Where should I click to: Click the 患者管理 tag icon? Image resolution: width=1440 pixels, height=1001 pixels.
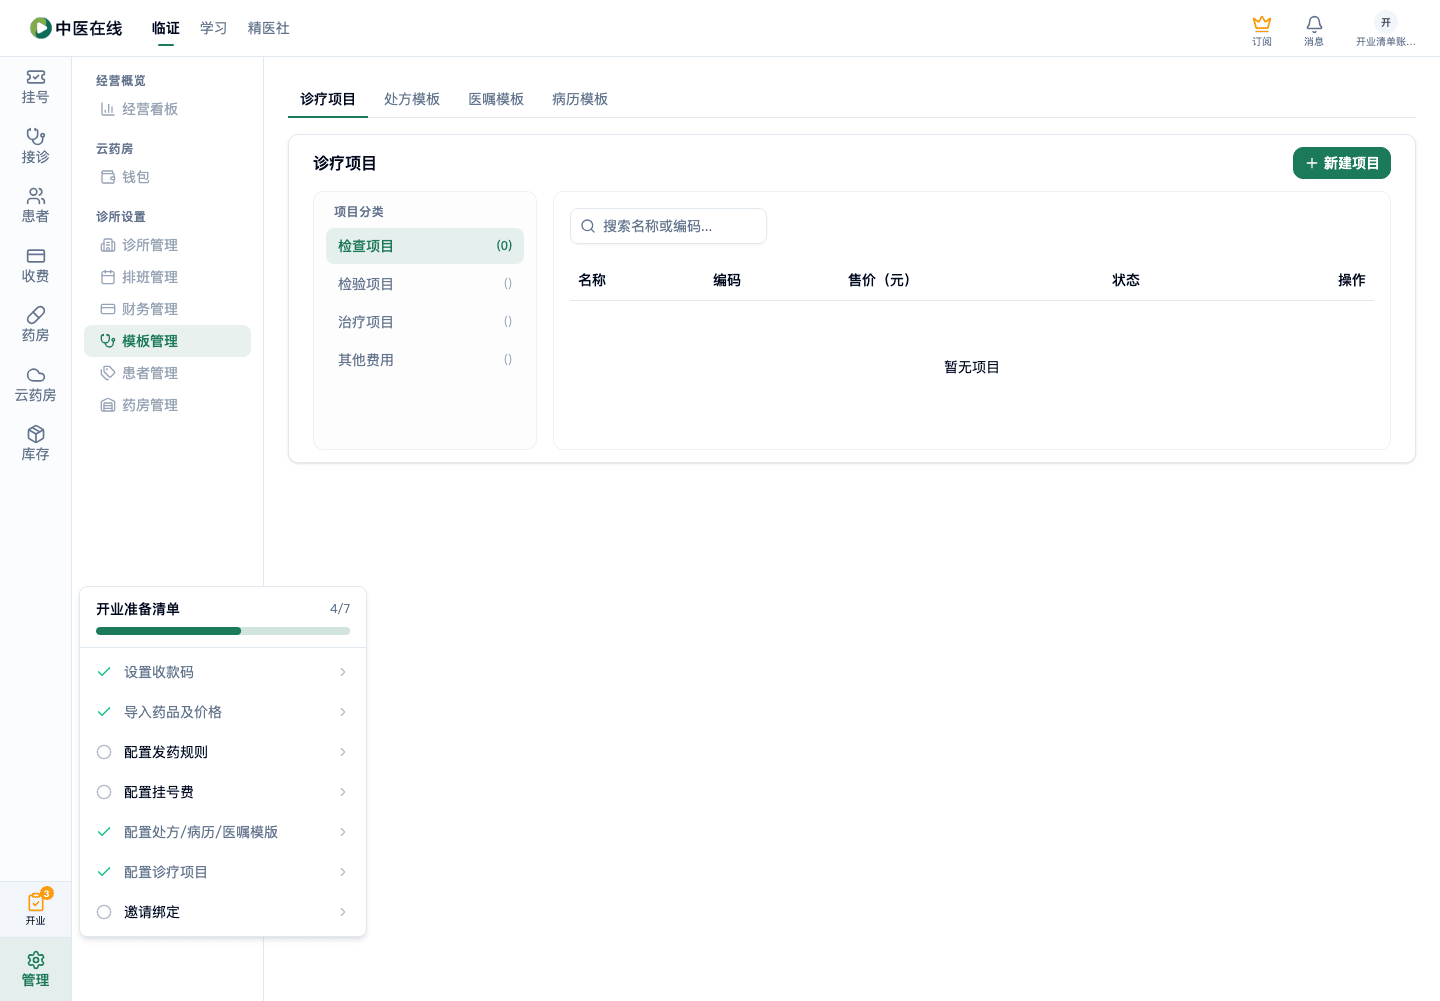[x=108, y=373]
